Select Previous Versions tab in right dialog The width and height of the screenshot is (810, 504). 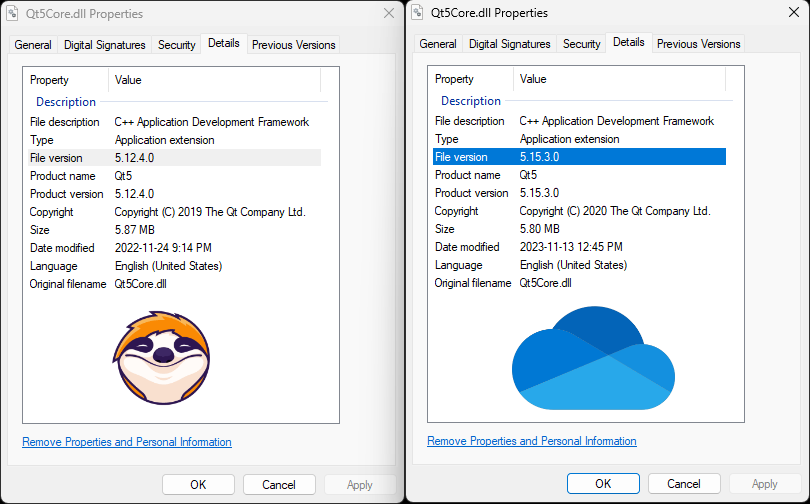[698, 44]
